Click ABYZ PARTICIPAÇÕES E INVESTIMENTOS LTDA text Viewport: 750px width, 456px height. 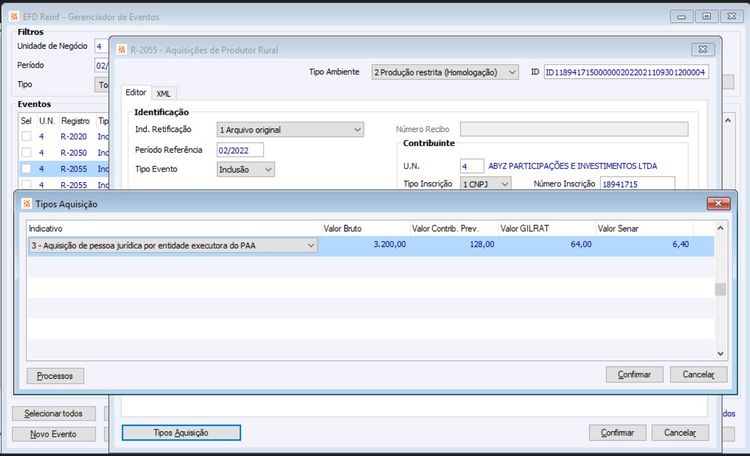[573, 166]
